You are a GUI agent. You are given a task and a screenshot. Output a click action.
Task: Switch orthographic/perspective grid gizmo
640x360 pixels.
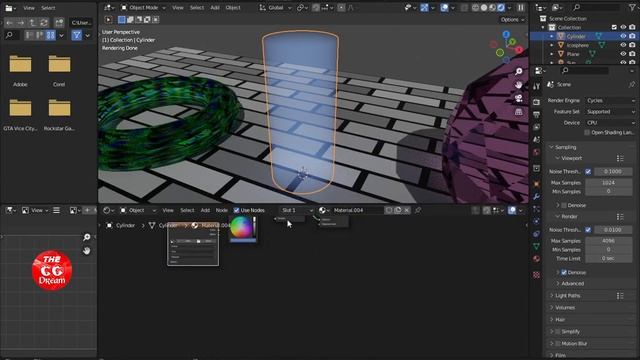coord(518,112)
